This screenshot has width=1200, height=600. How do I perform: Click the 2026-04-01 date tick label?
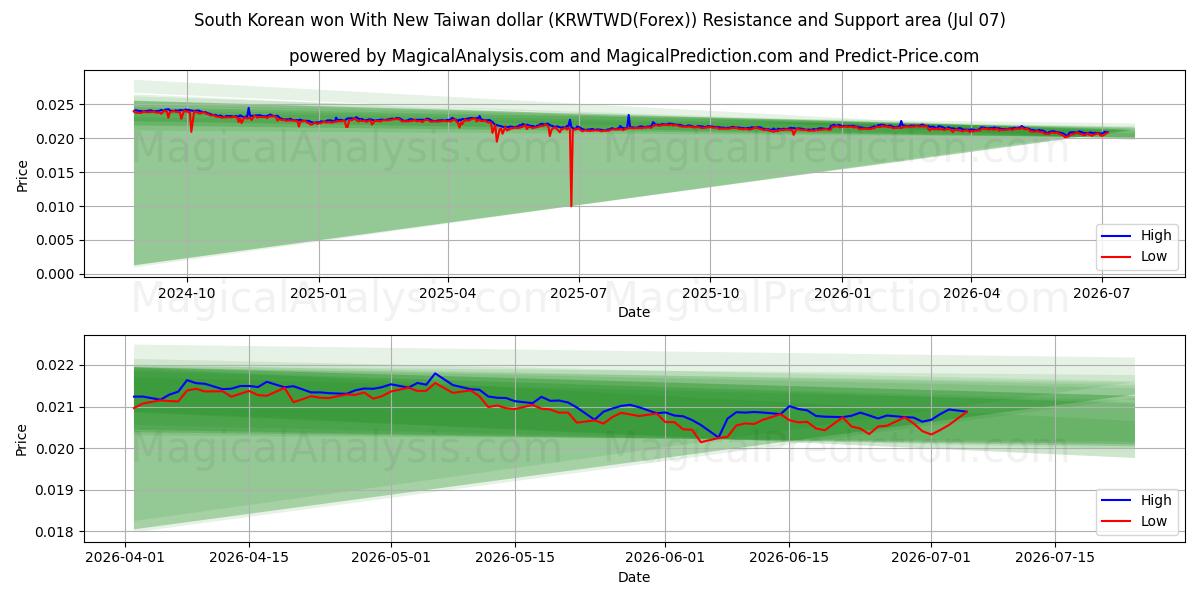tap(124, 557)
